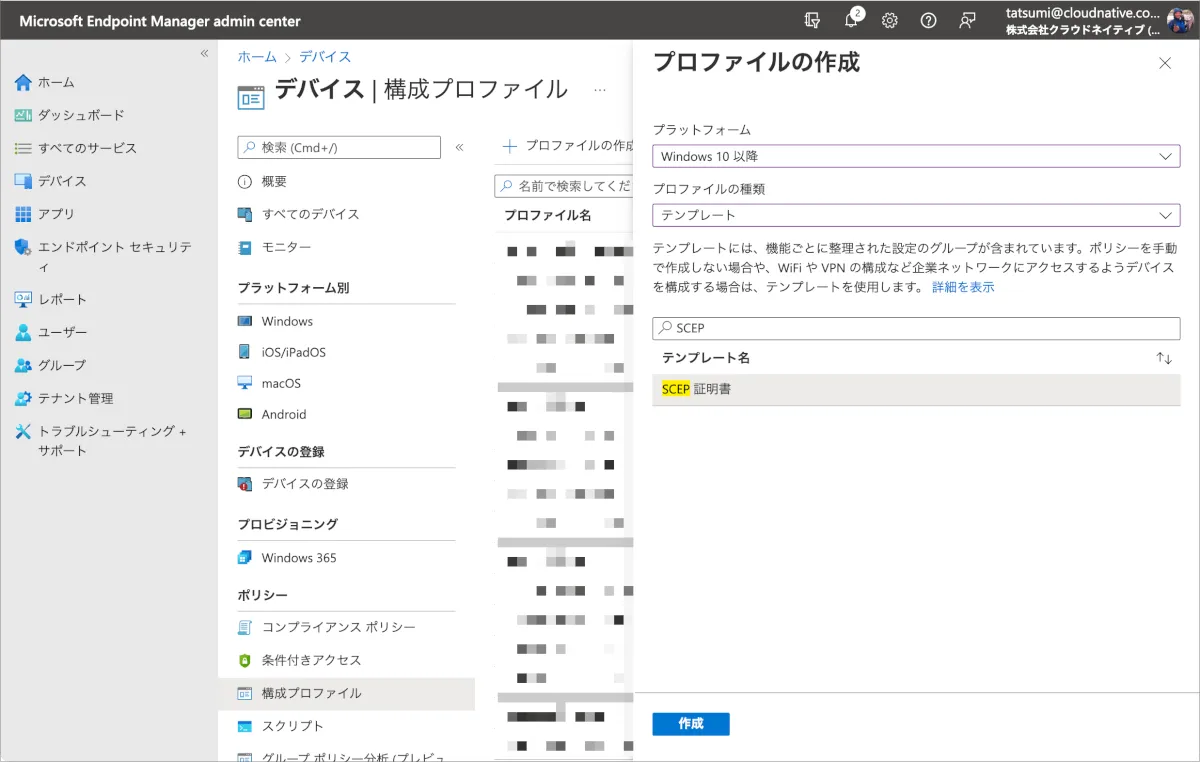Select the SCEP certificate template row
This screenshot has width=1200, height=762.
point(915,389)
